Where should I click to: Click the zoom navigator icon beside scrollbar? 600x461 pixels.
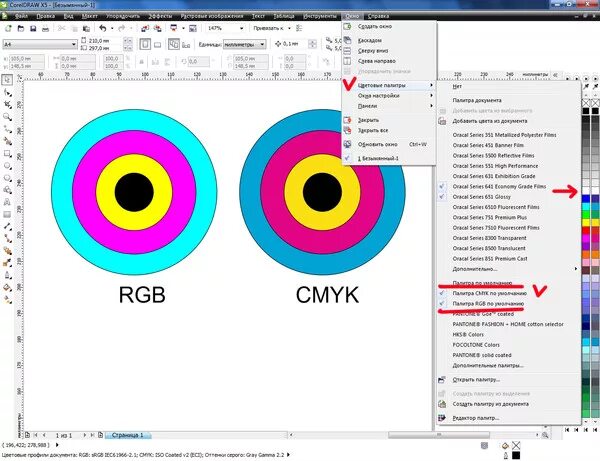point(545,435)
